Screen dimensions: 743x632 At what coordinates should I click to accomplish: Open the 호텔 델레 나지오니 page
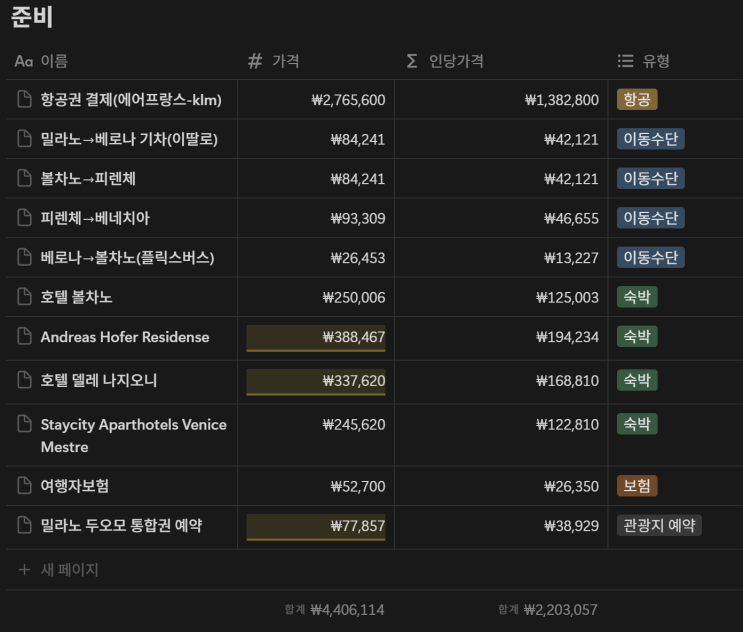coord(99,380)
